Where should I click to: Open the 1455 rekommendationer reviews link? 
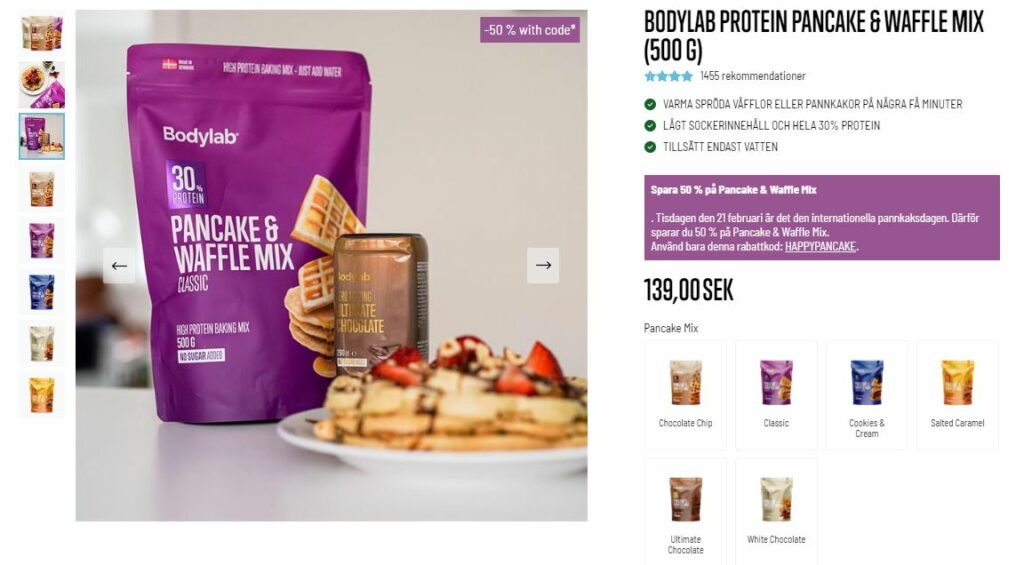tap(752, 76)
